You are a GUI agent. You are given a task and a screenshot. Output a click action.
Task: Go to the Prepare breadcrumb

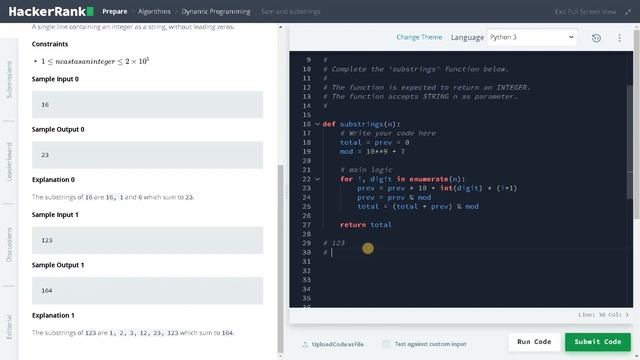[115, 11]
